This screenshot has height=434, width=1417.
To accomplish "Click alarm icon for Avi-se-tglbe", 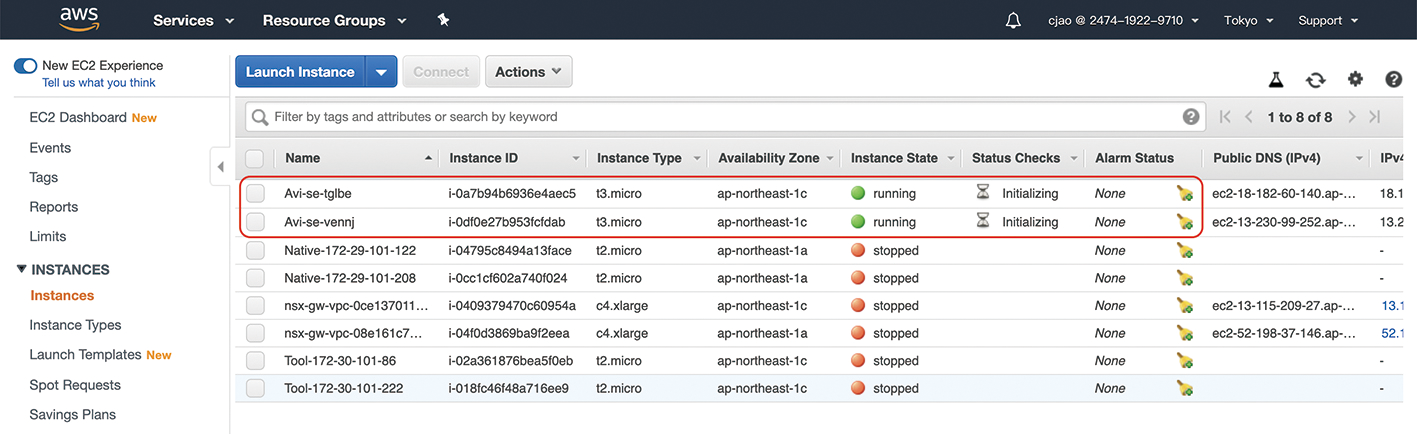I will pyautogui.click(x=1185, y=193).
